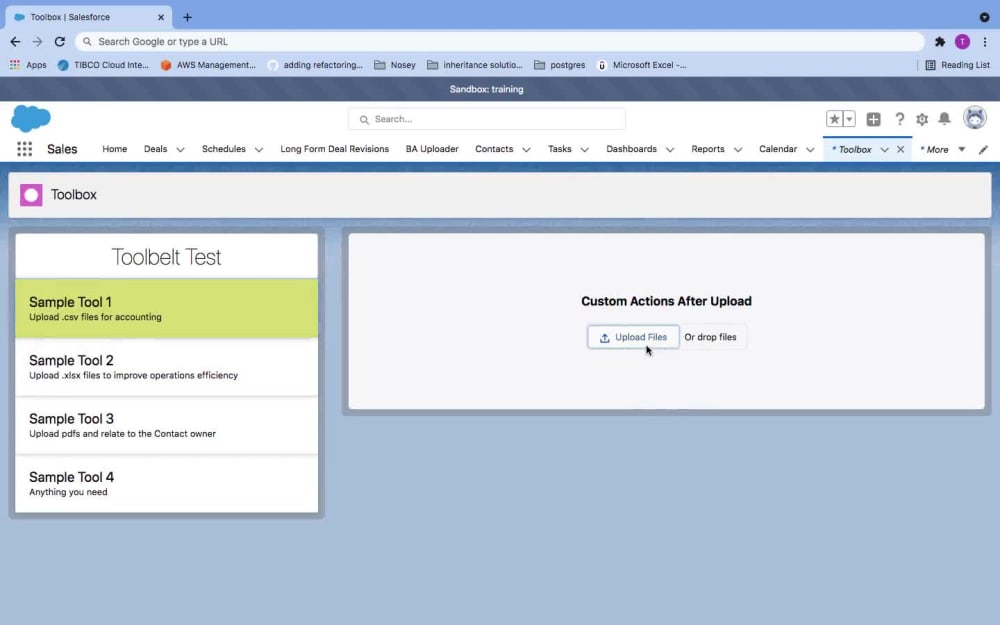Open the Help question mark icon
The width and height of the screenshot is (1000, 625).
click(x=899, y=119)
